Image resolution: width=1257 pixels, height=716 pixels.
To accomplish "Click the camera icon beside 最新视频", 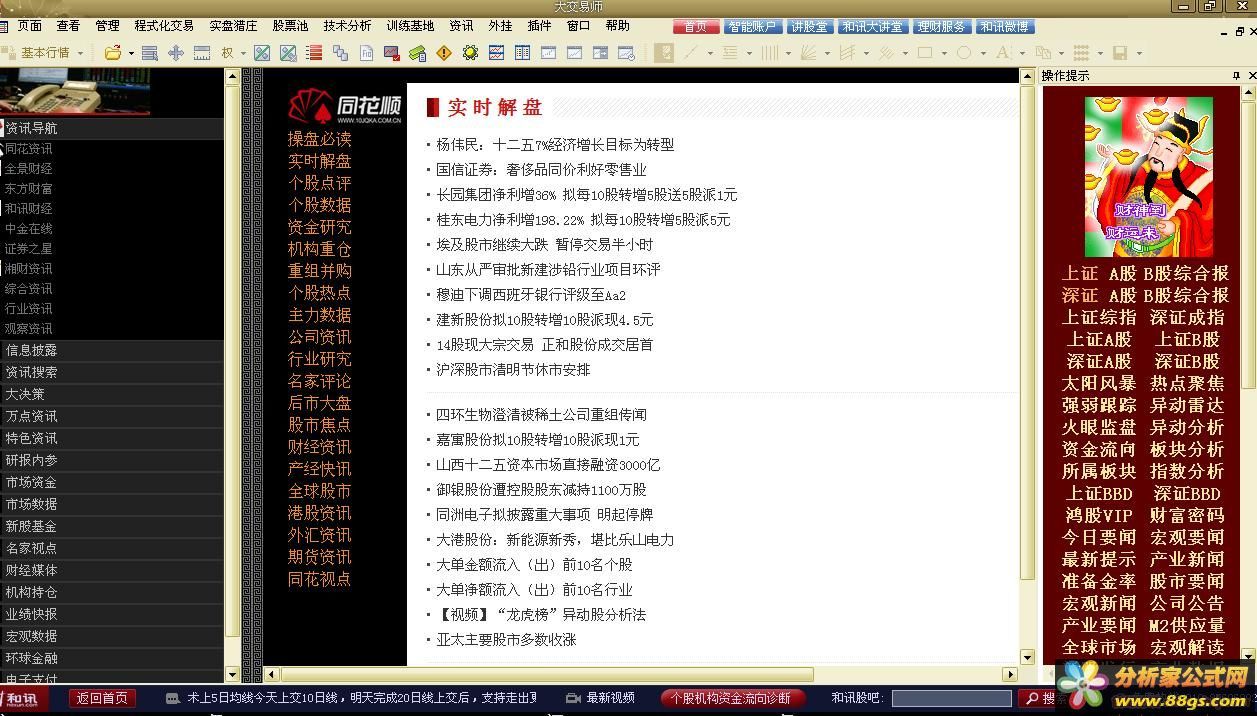I will (573, 698).
